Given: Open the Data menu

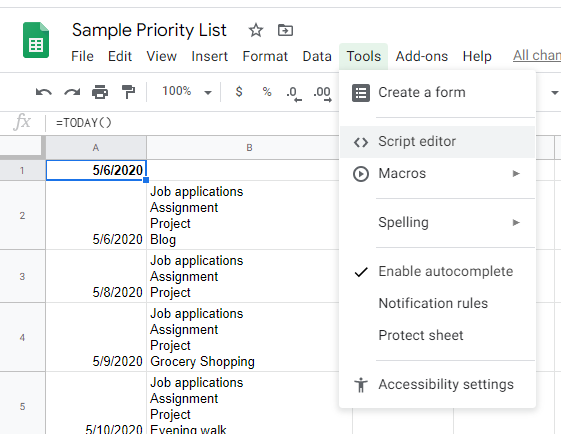Looking at the screenshot, I should point(317,56).
